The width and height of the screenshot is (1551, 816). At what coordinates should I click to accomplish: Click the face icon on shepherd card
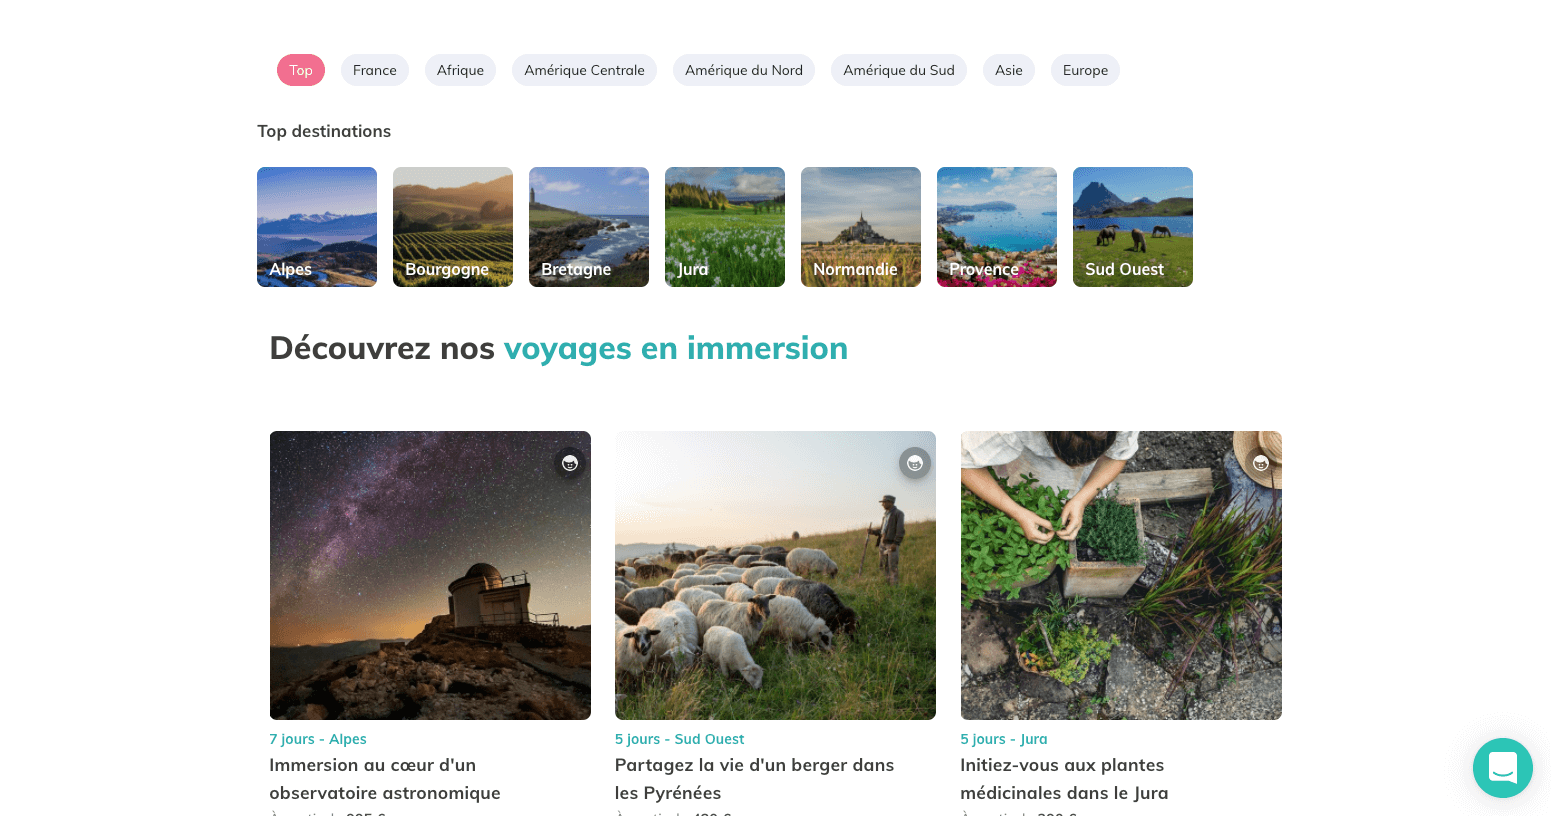[x=915, y=463]
